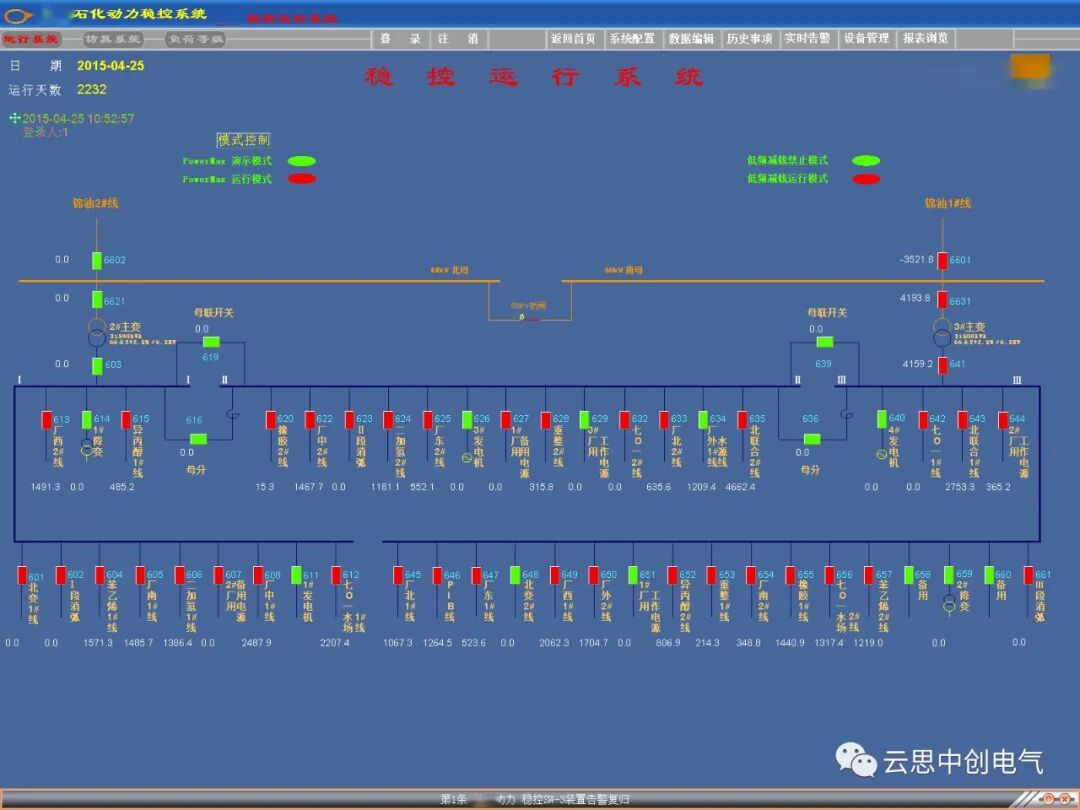1080x810 pixels.
Task: Click the 616 母分 breaker
Action: pyautogui.click(x=198, y=439)
